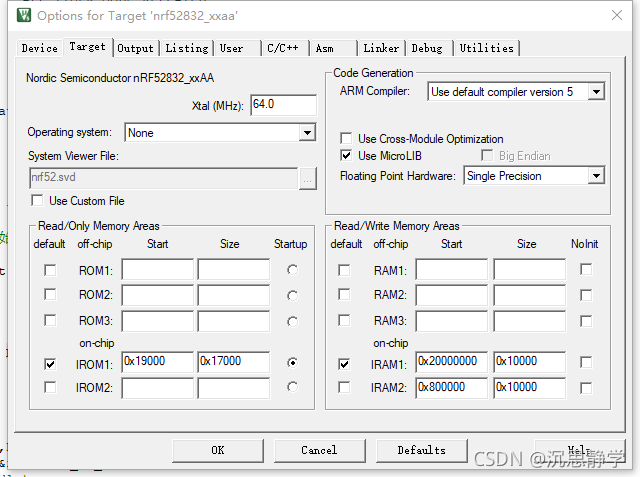The height and width of the screenshot is (477, 640).
Task: Click the RAM2 Size field
Action: pyautogui.click(x=530, y=295)
